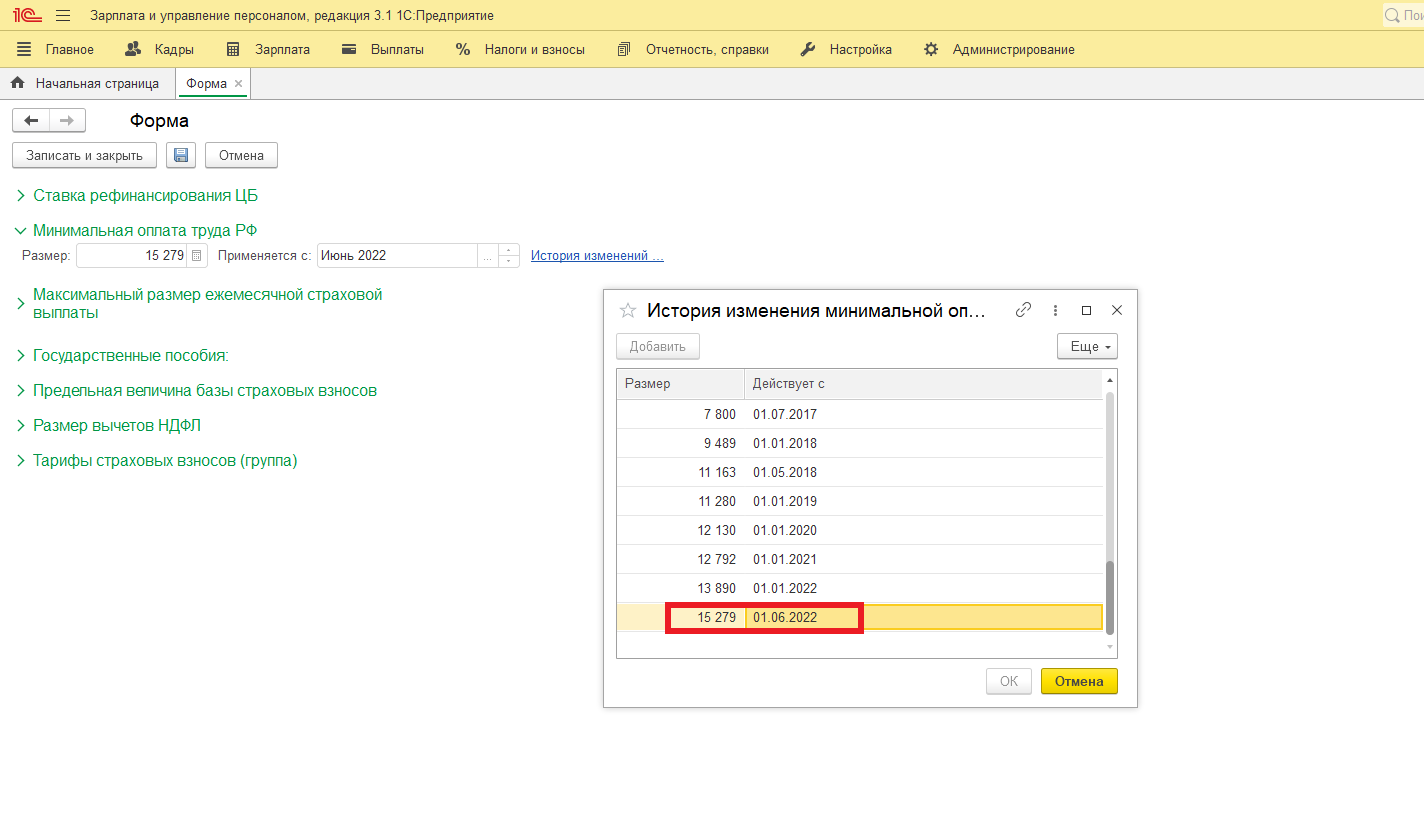Expand Размер вычетов НДФЛ section
This screenshot has height=825, width=1424.
coord(116,426)
